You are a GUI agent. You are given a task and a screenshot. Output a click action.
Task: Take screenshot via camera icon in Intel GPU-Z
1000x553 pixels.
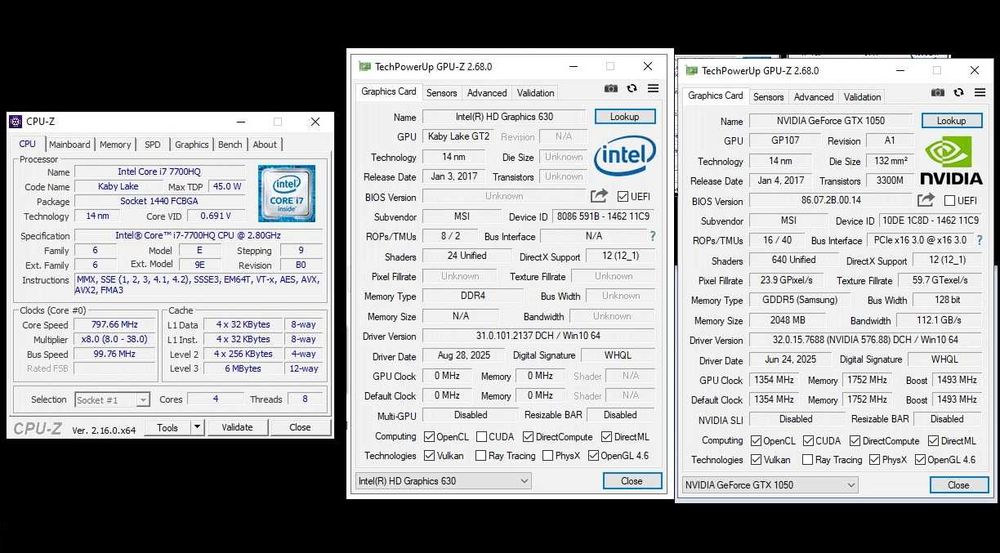pos(610,89)
